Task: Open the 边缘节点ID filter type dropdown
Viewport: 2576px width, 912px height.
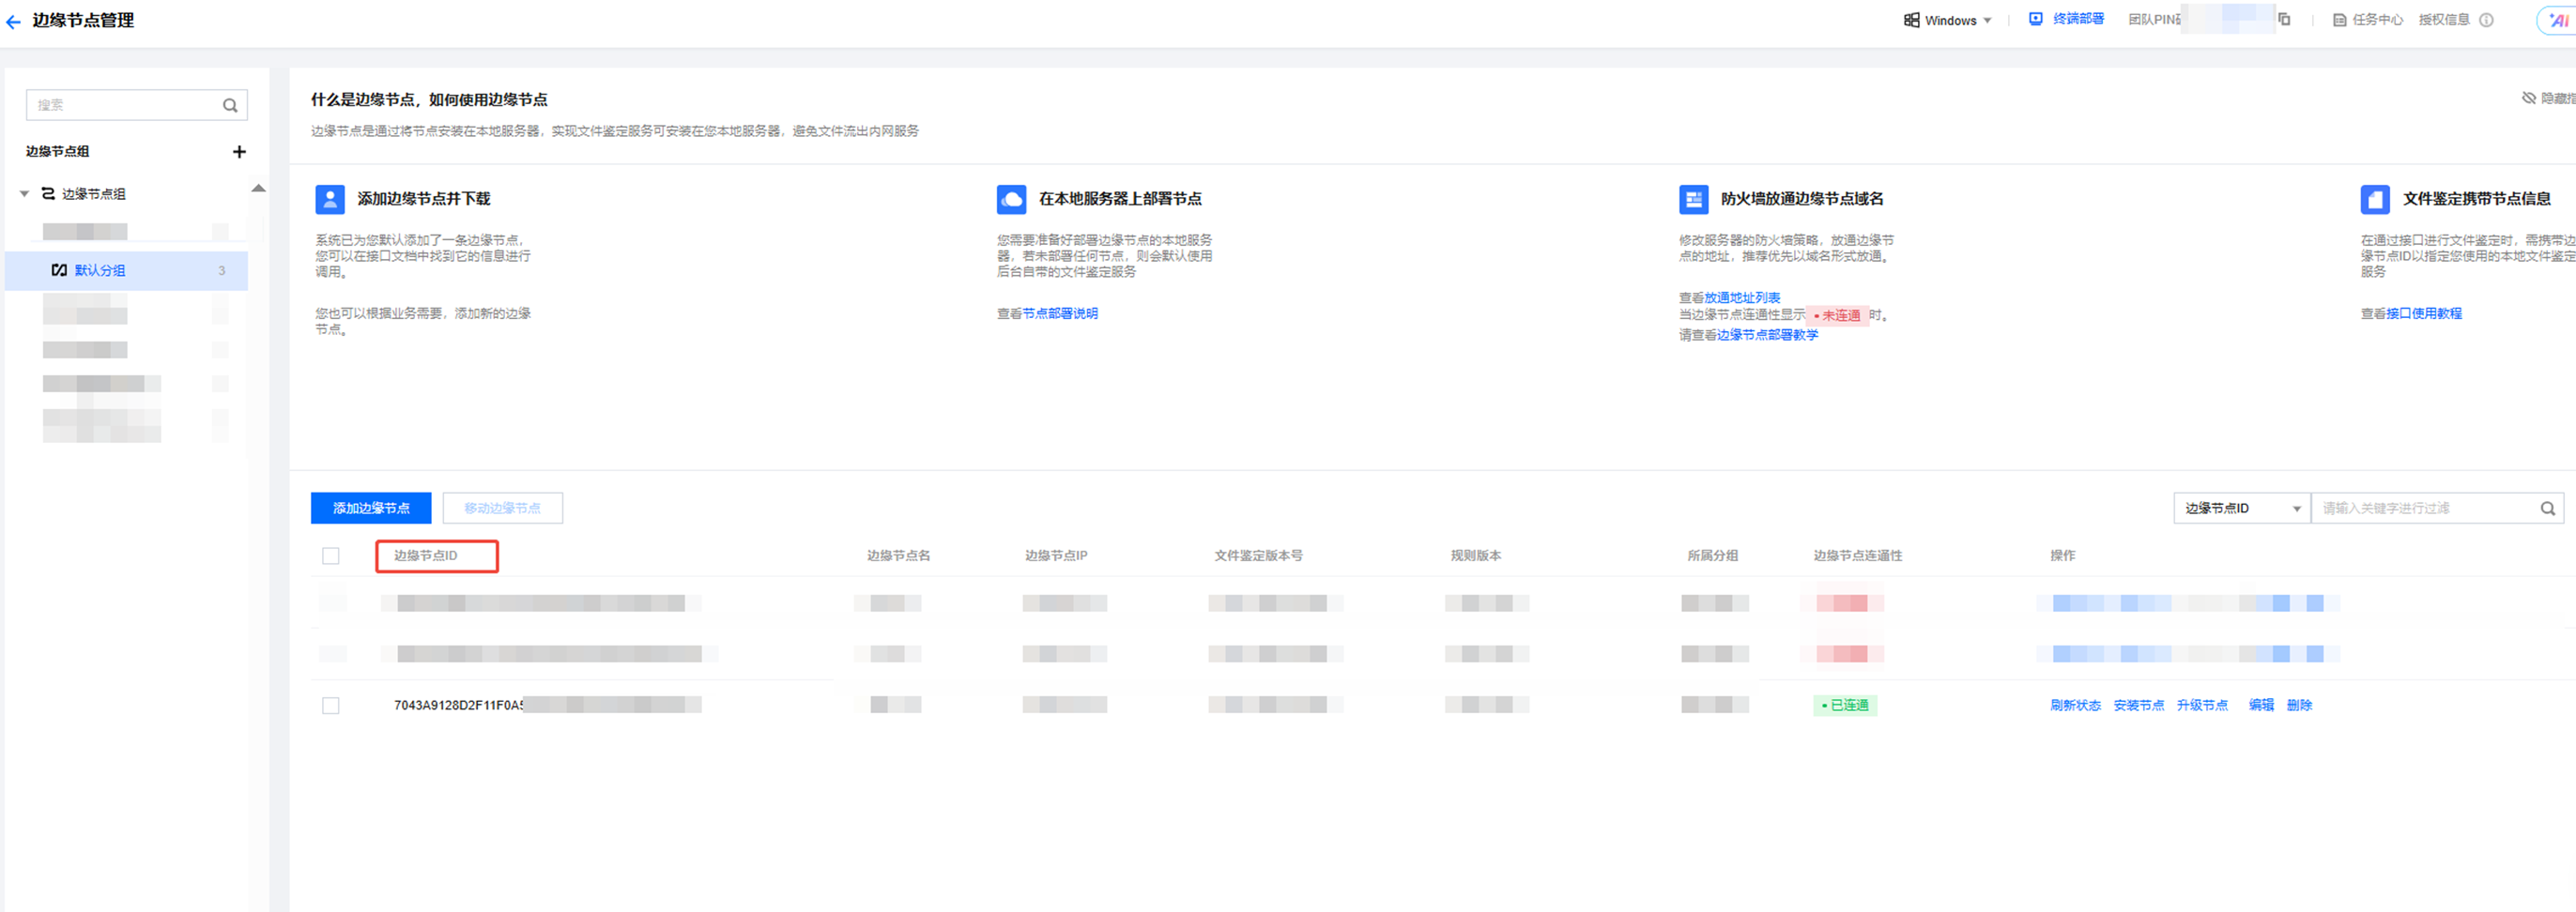Action: pos(2241,508)
